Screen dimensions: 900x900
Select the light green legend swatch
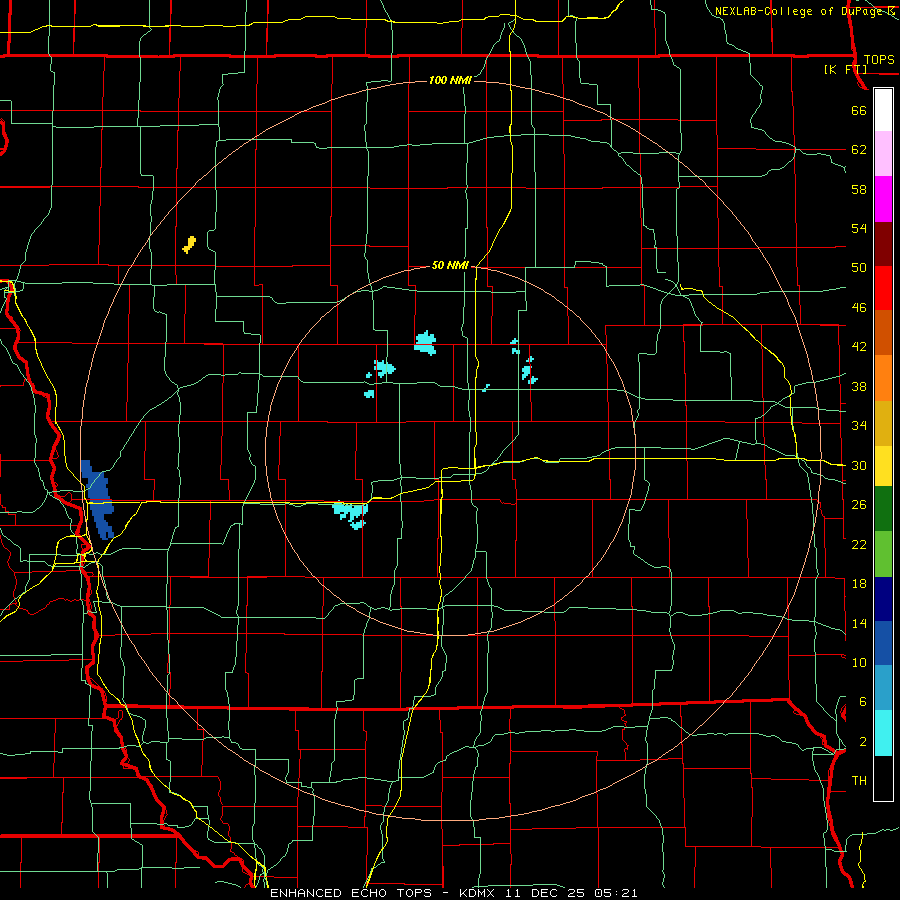click(883, 554)
